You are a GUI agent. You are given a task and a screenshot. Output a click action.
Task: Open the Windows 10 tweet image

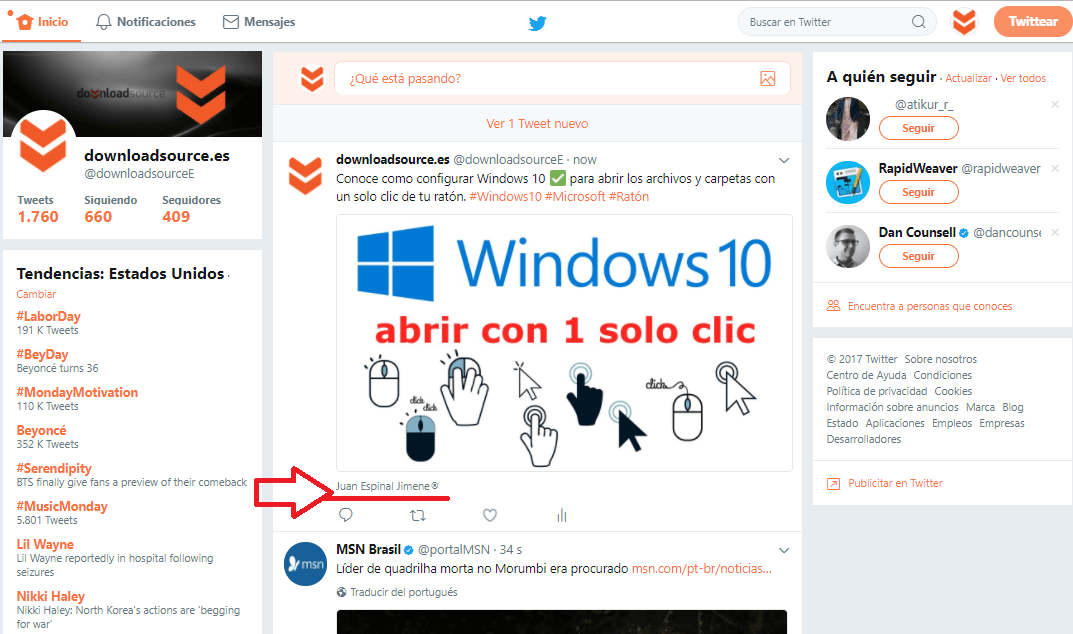[564, 343]
